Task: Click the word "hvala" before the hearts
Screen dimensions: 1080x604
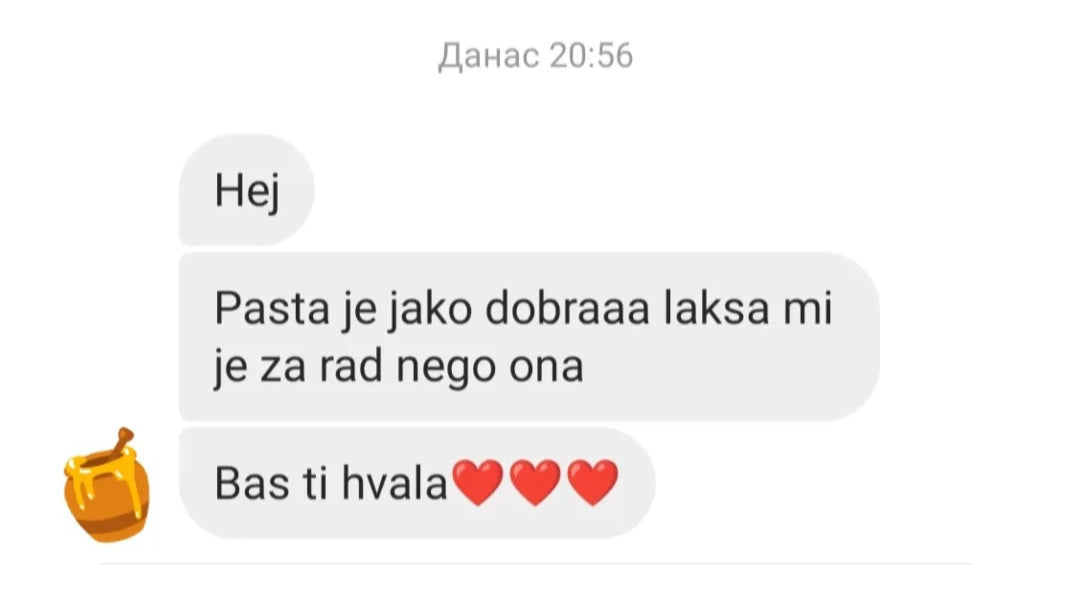Action: coord(395,483)
